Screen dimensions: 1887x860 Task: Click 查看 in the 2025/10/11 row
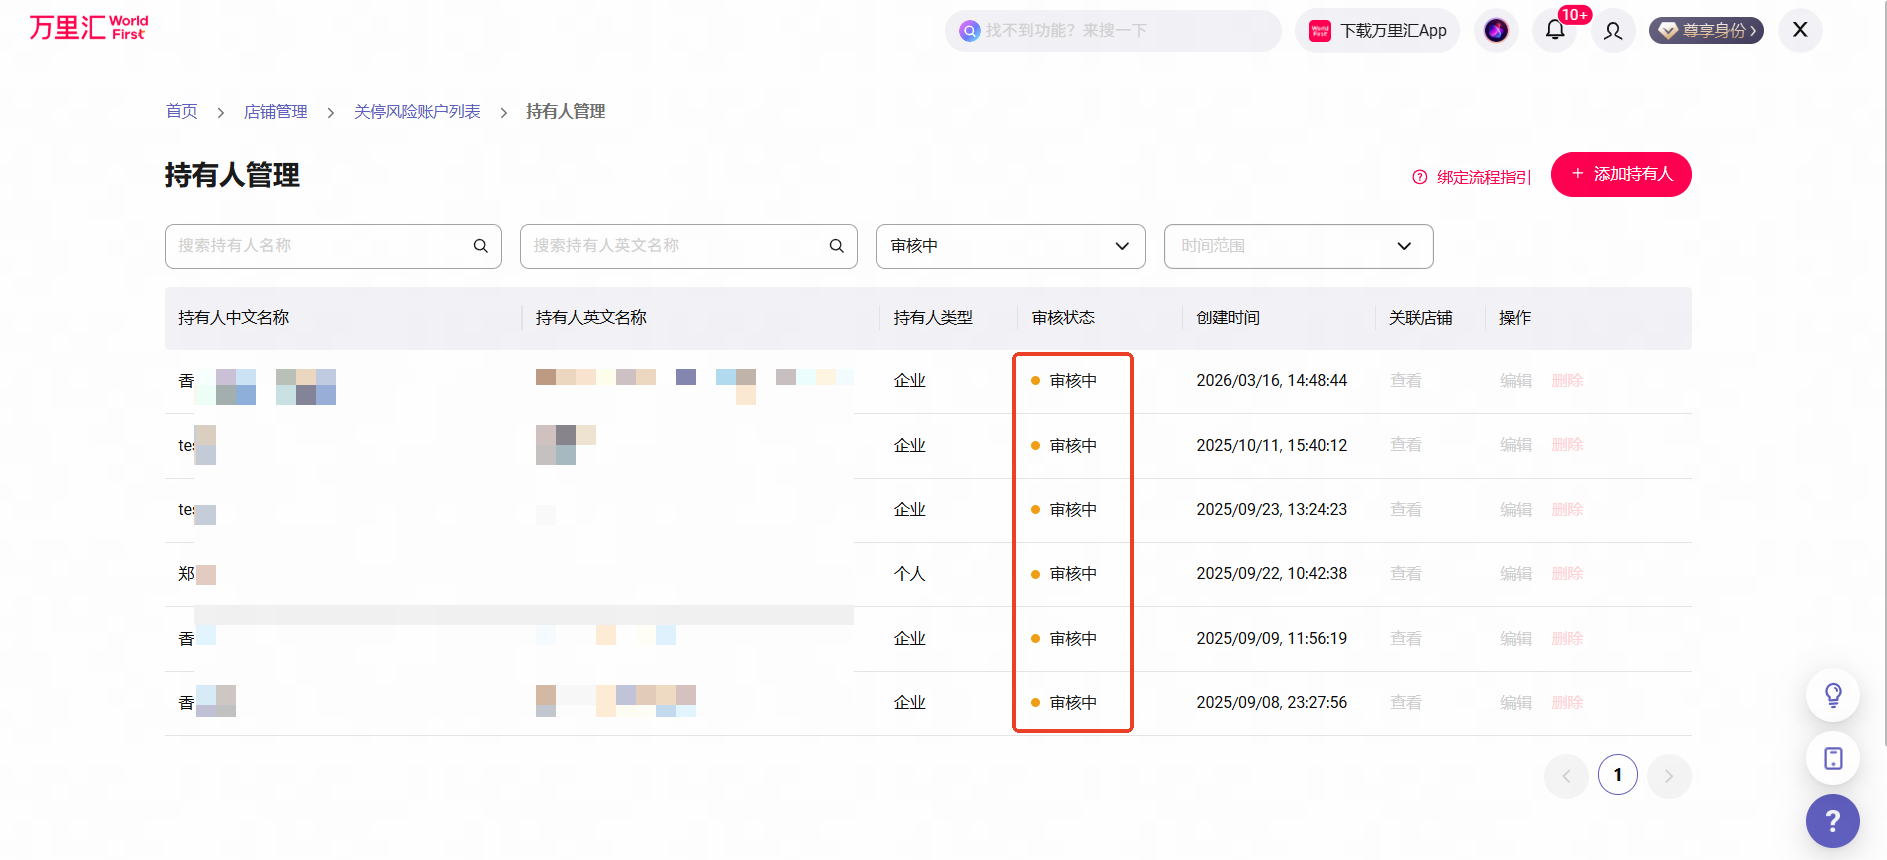(x=1406, y=445)
